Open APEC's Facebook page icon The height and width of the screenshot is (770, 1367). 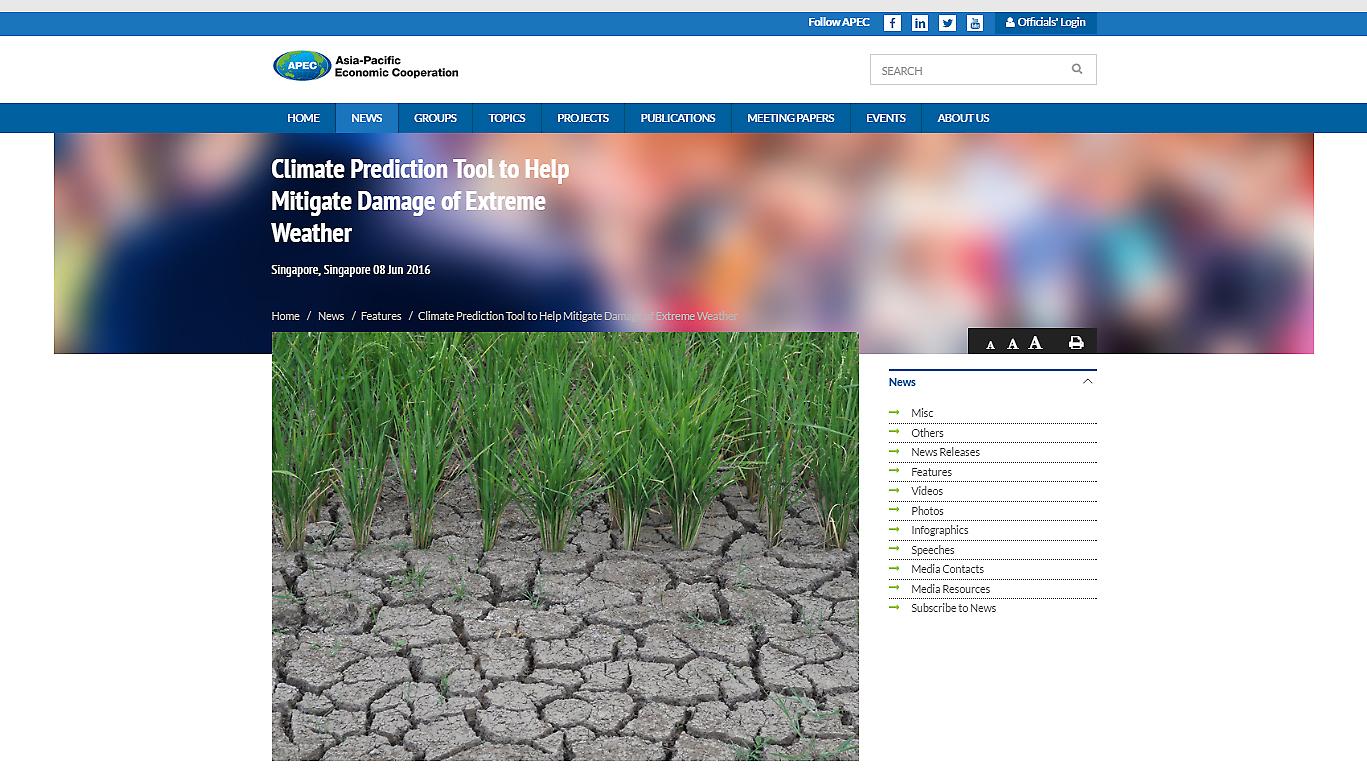tap(892, 23)
